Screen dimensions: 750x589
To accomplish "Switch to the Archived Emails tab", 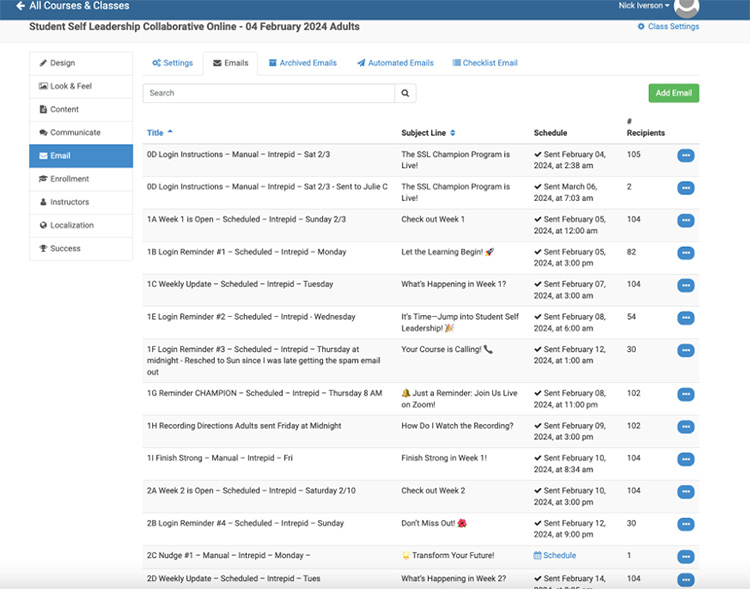I will coord(302,63).
